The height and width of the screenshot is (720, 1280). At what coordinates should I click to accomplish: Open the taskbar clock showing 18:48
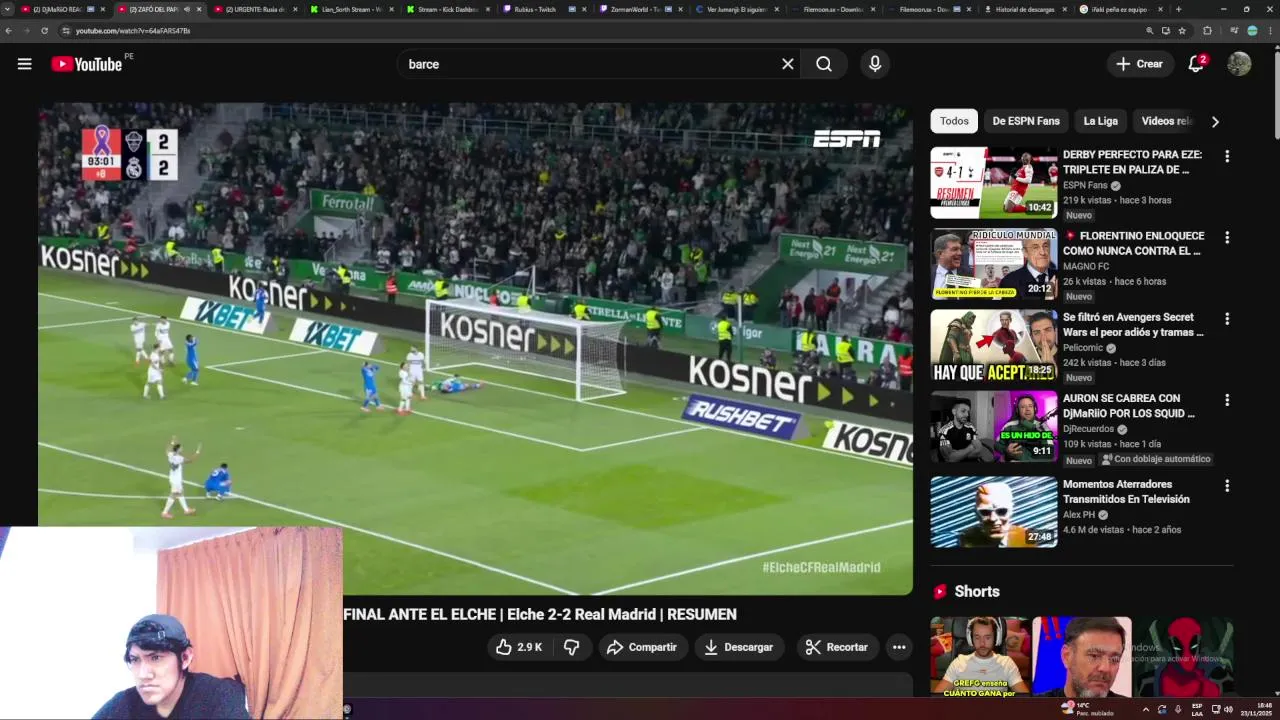[x=1257, y=709]
